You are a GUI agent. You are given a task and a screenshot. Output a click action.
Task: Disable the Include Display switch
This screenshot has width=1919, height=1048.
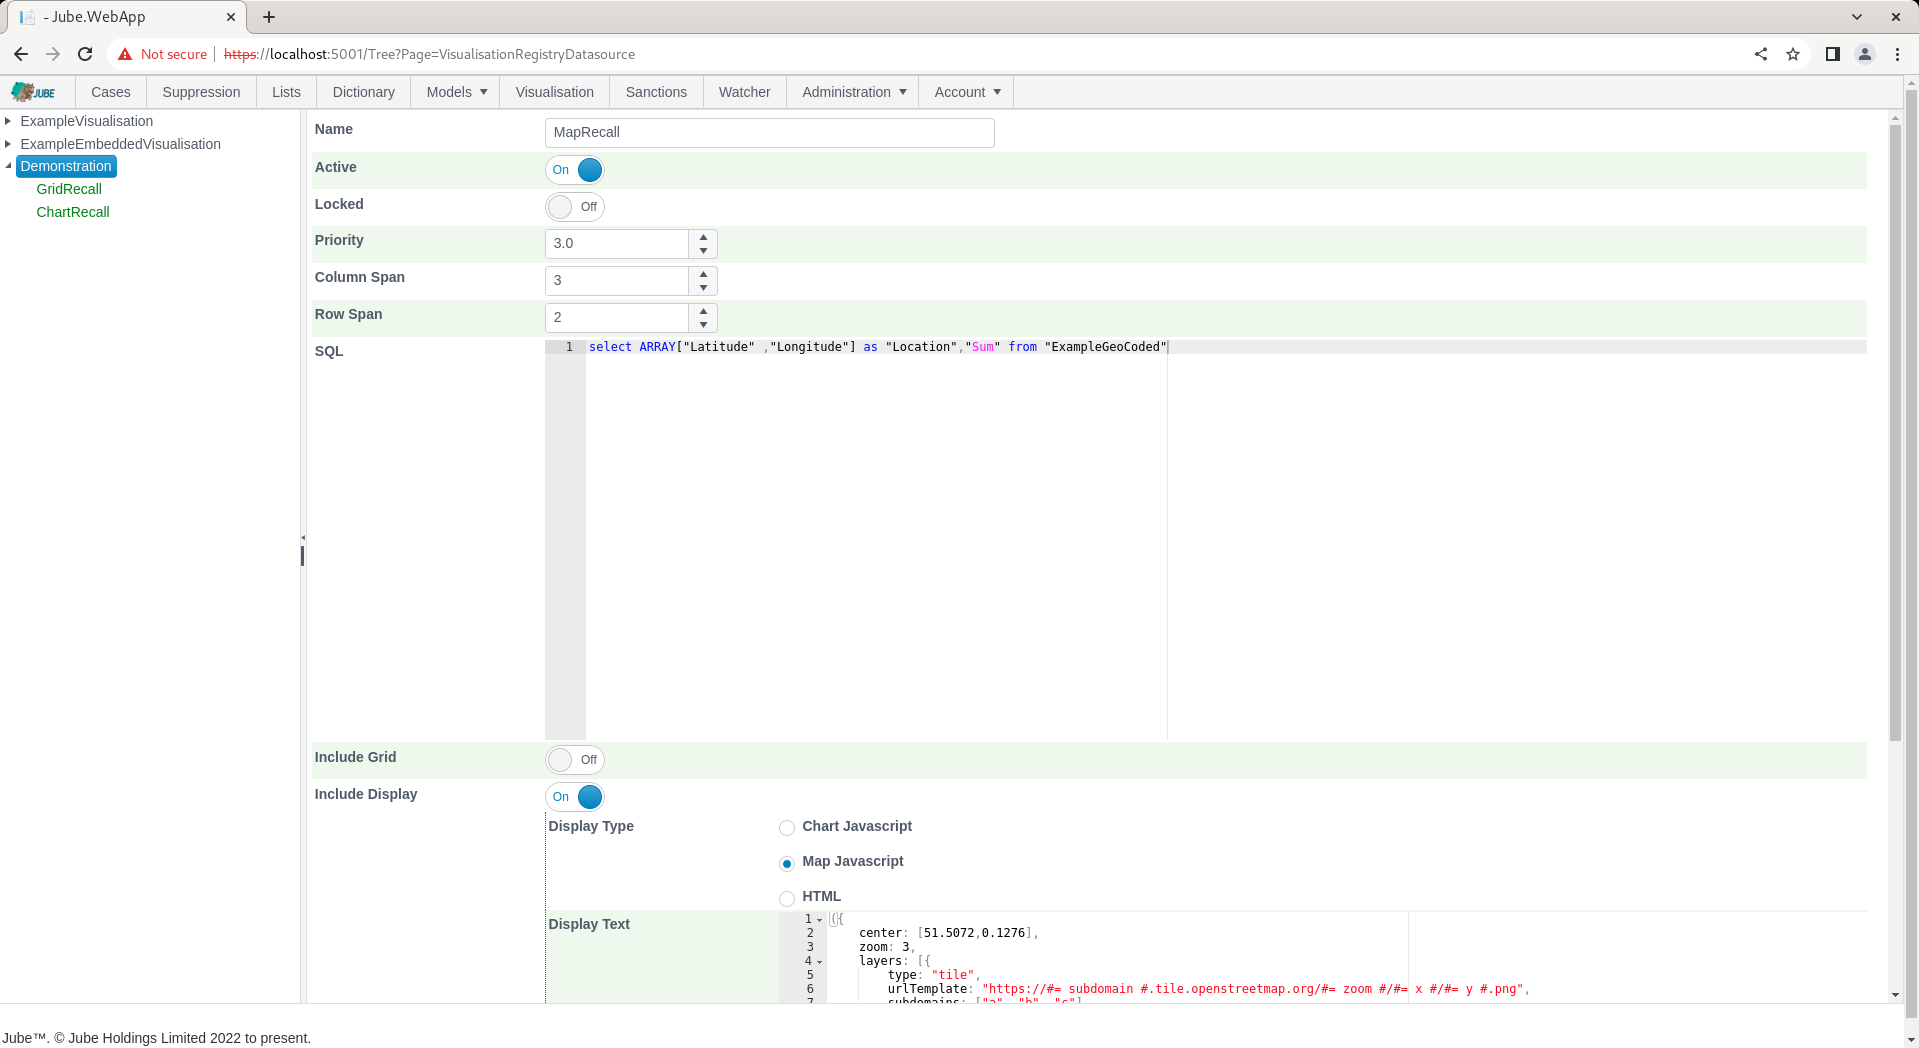[575, 797]
